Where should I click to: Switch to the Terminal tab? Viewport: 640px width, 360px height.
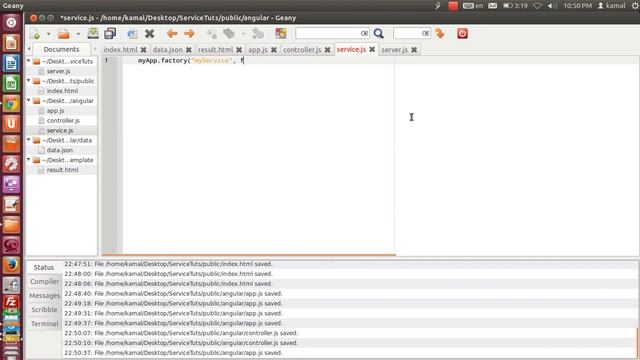point(44,324)
